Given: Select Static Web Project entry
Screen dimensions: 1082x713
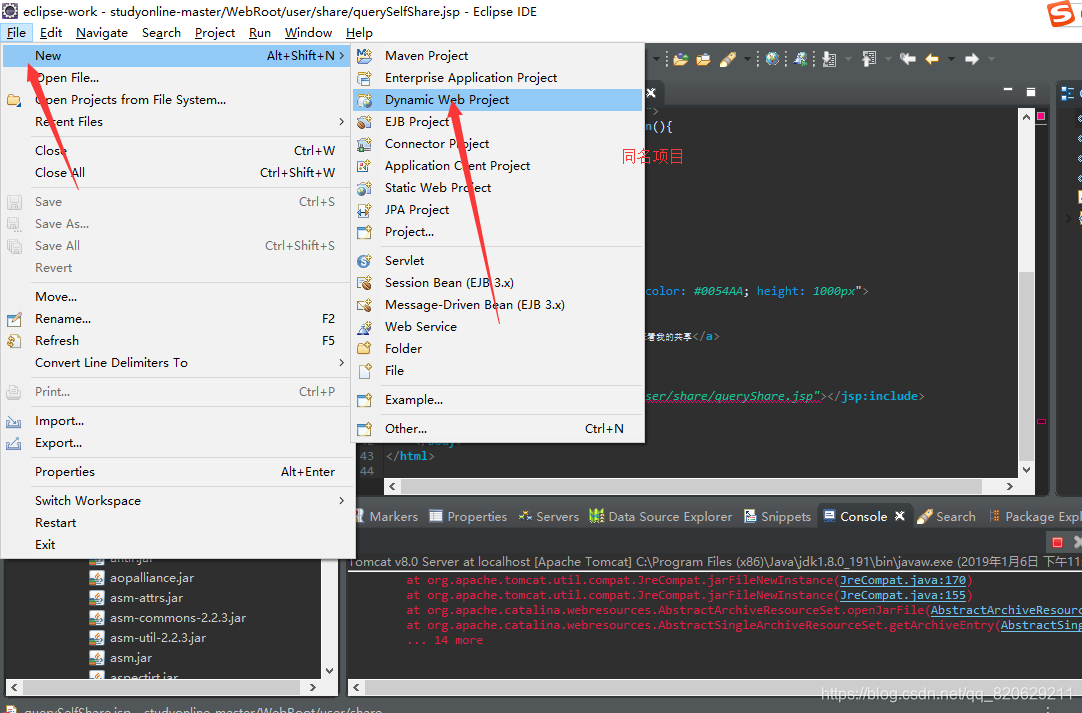Looking at the screenshot, I should pyautogui.click(x=498, y=188).
